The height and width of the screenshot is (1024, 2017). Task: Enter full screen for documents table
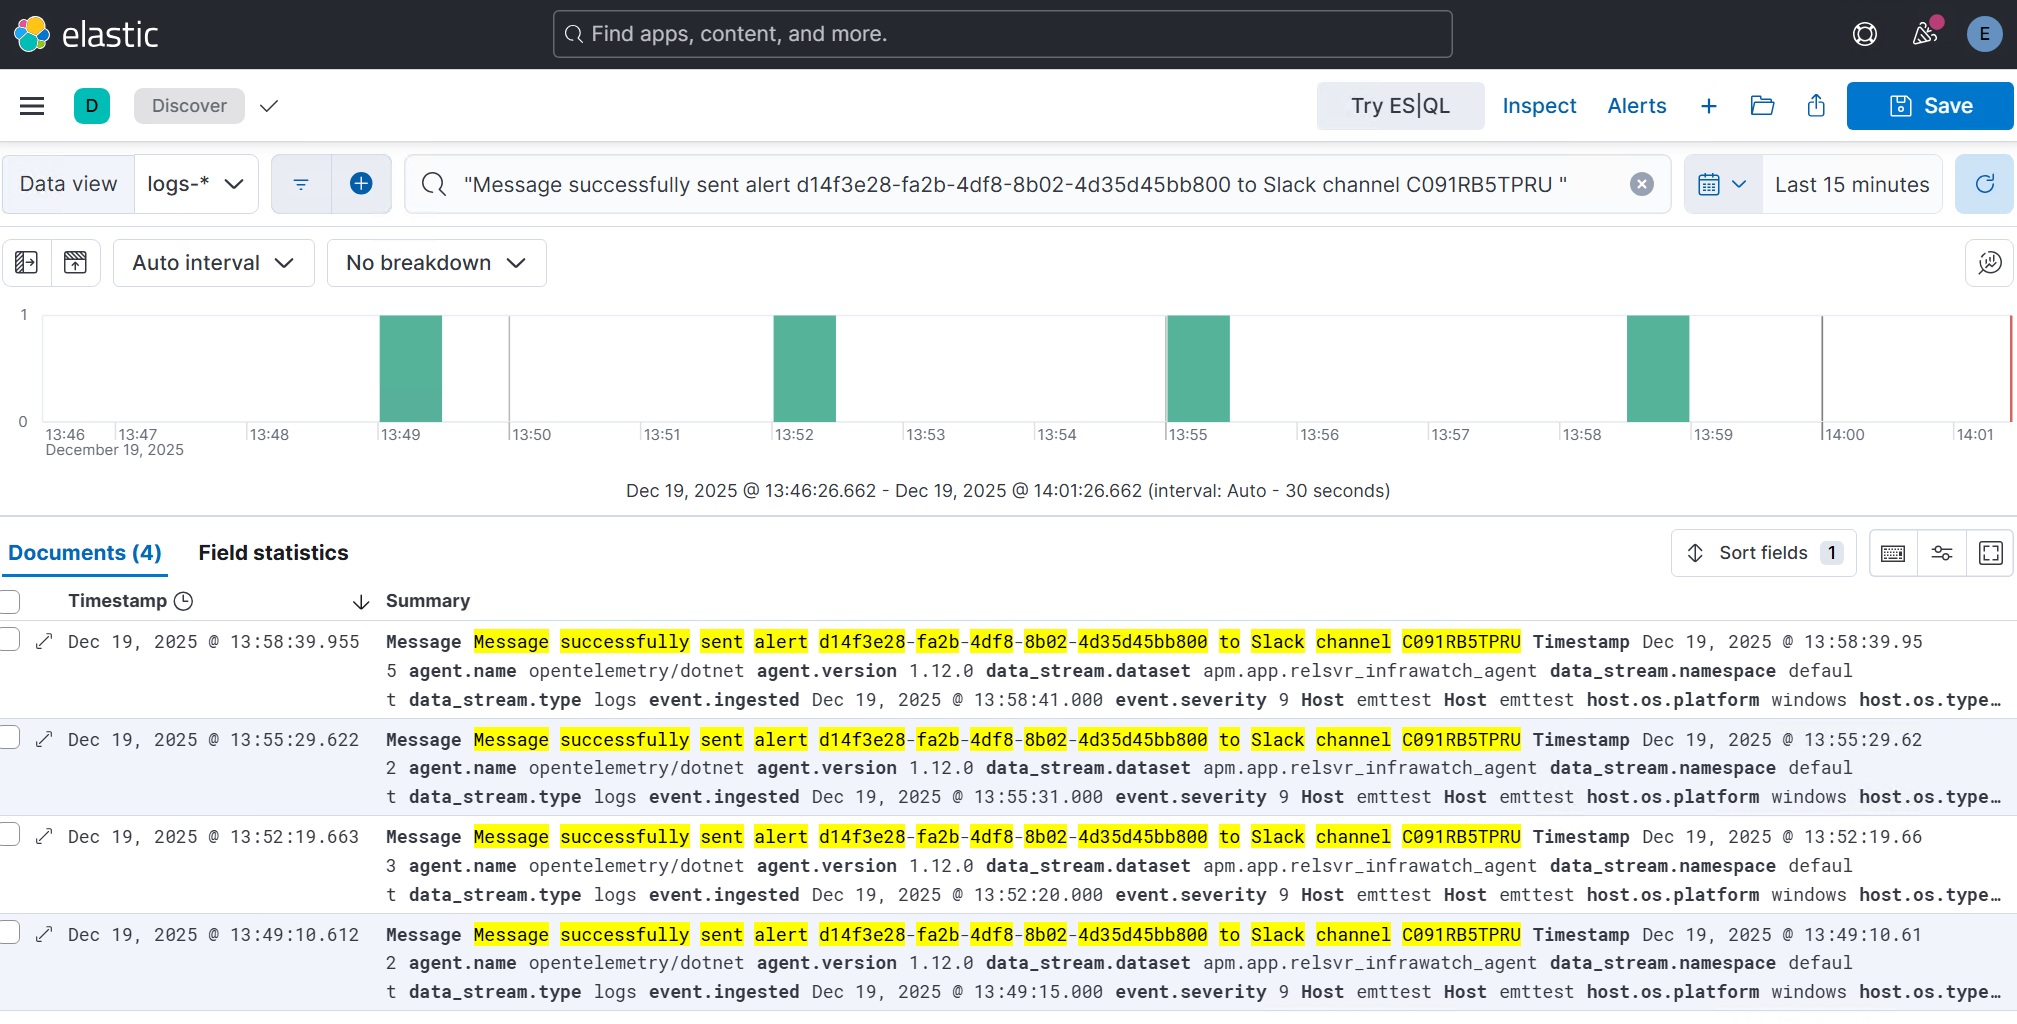[1990, 553]
